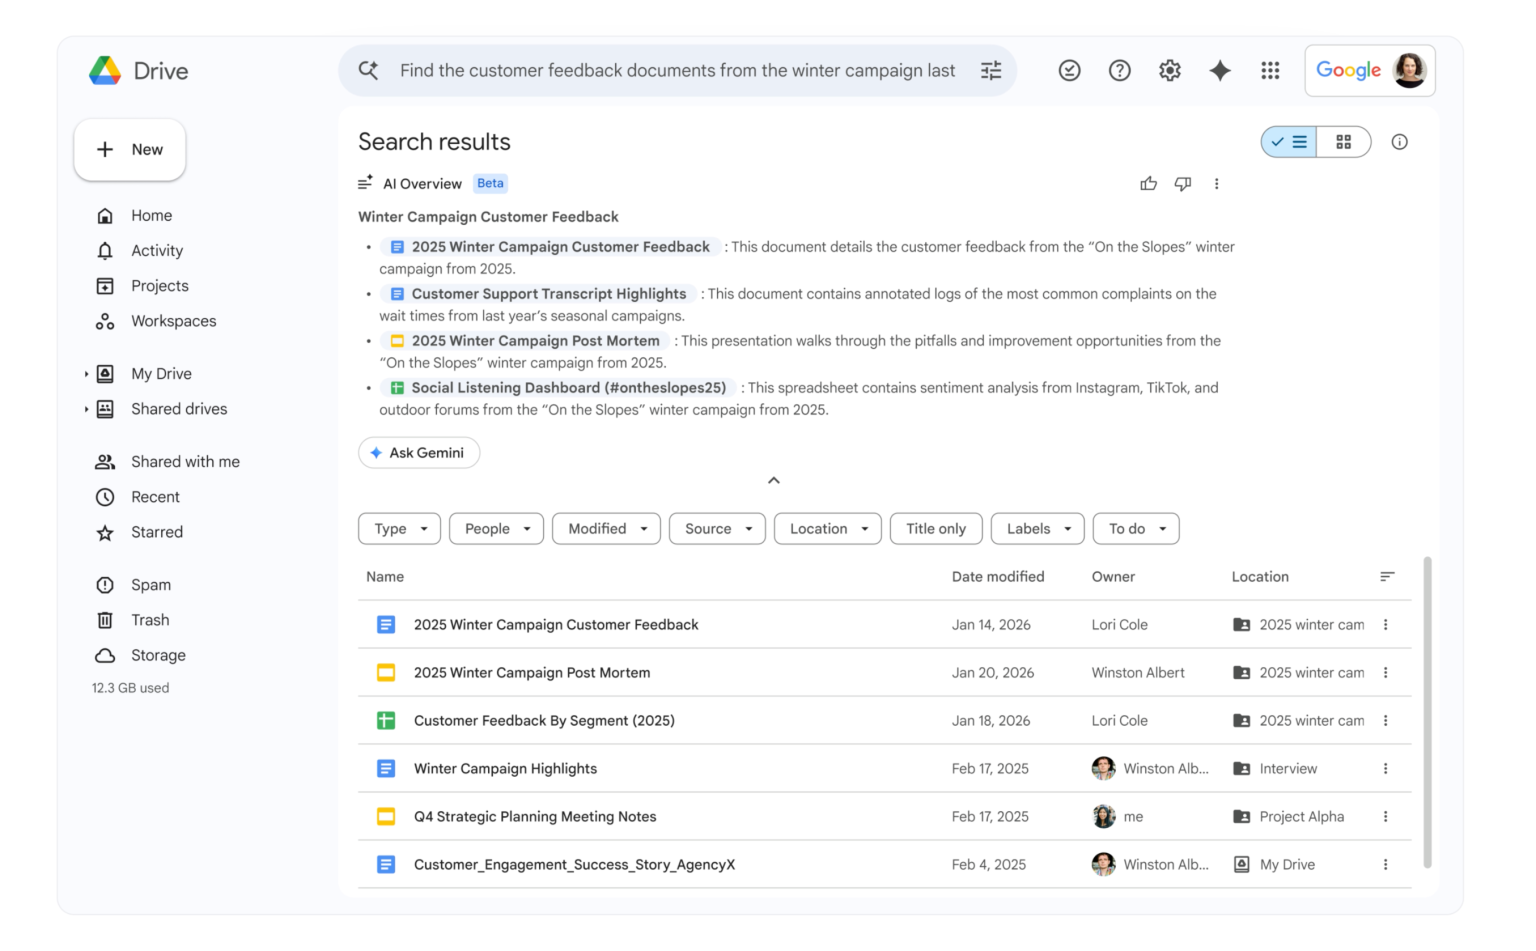The height and width of the screenshot is (951, 1536).
Task: Open the Modified filter dropdown
Action: [x=606, y=528]
